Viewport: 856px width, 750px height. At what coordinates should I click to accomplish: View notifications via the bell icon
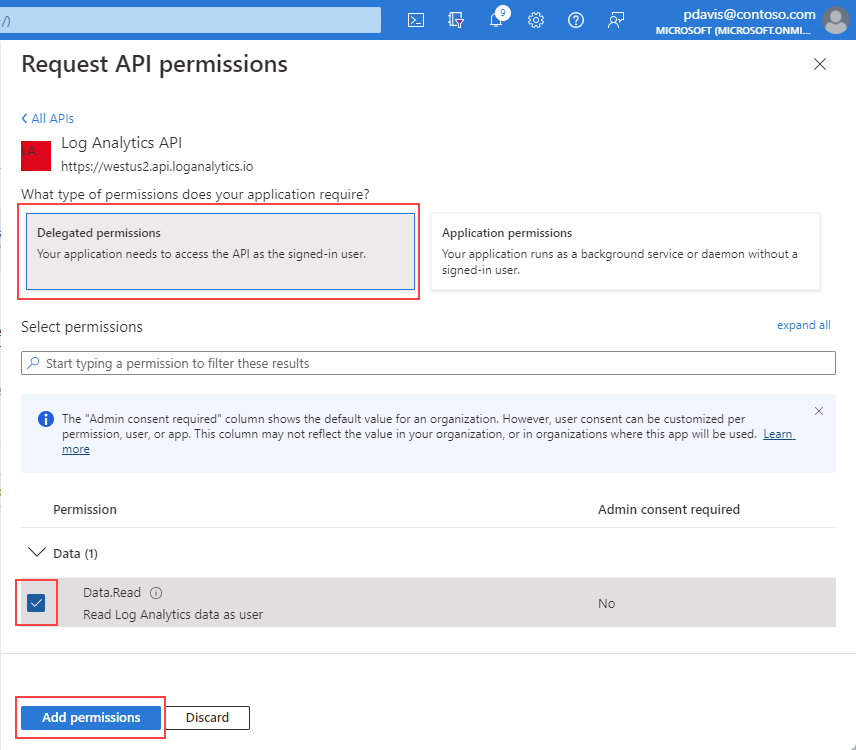pos(496,20)
